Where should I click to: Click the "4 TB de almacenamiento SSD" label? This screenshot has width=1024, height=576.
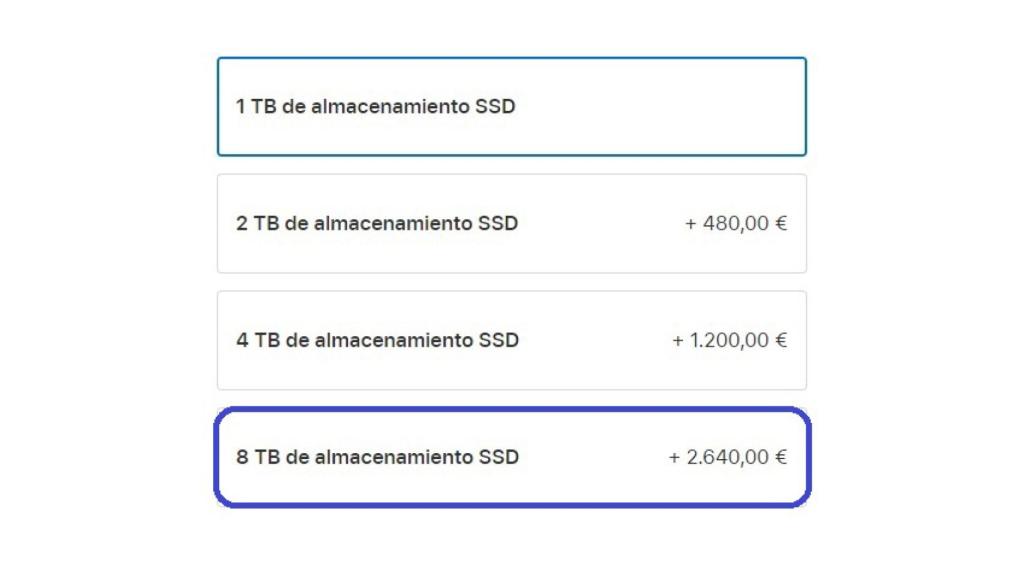coord(377,340)
